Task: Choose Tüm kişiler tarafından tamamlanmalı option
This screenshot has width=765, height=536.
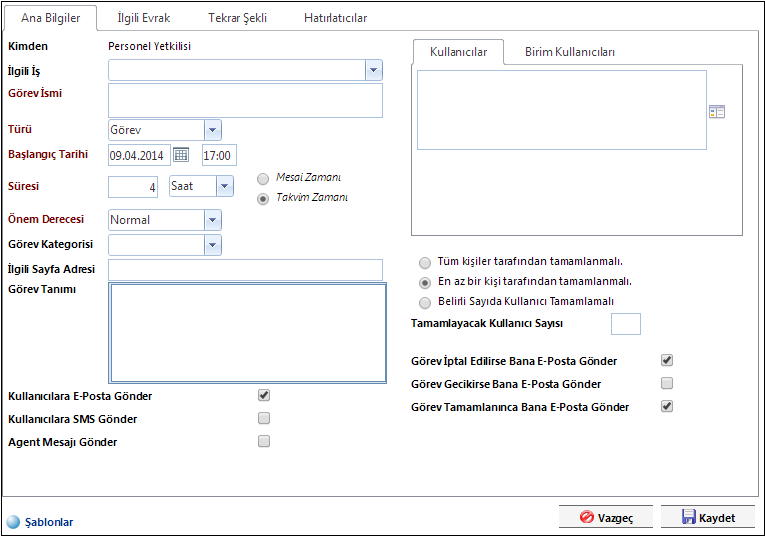Action: click(425, 263)
